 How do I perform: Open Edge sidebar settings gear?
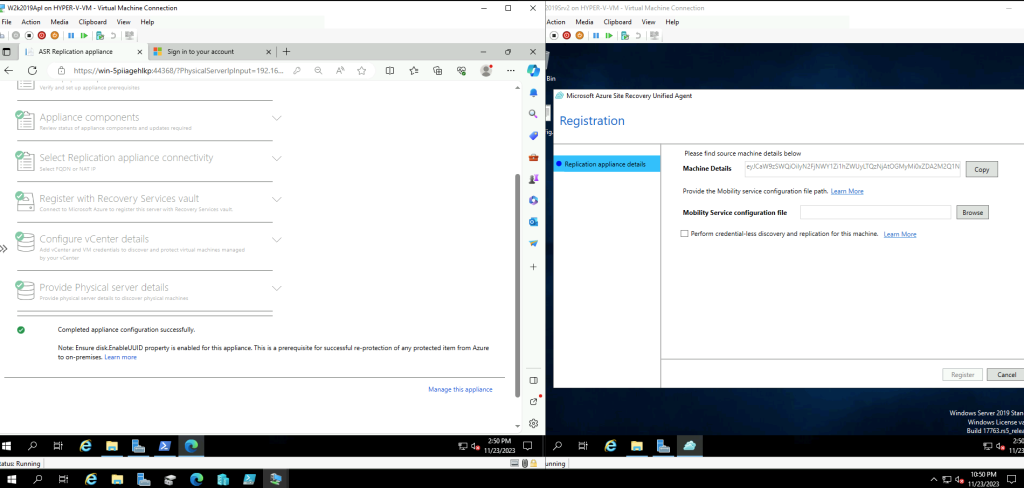click(534, 423)
